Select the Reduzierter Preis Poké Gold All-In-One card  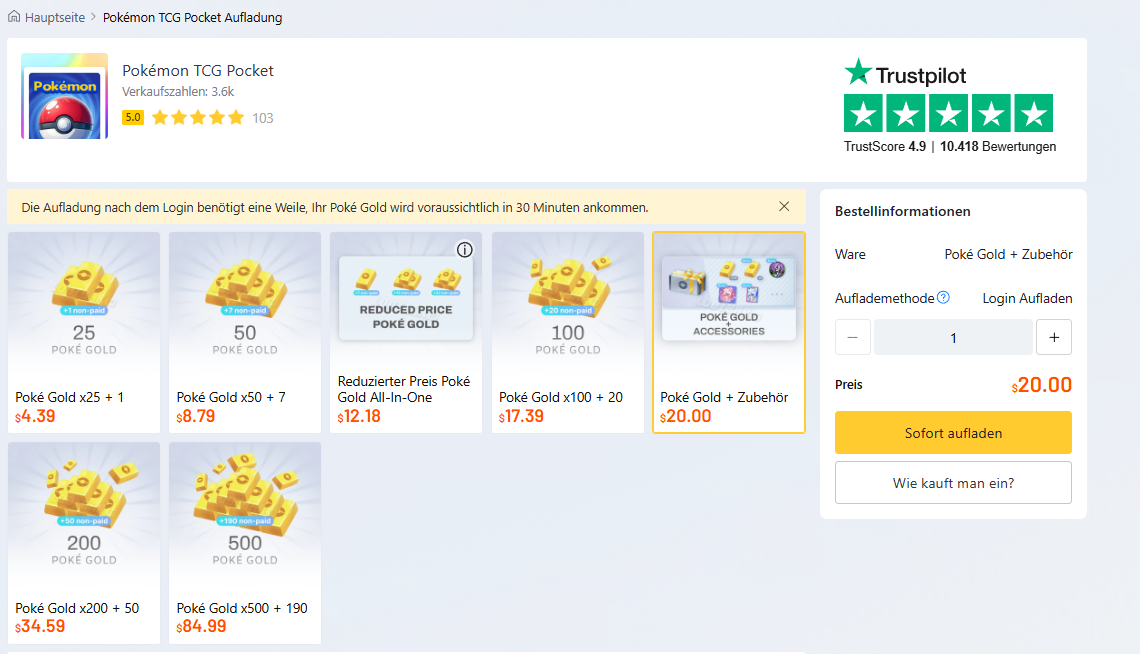[406, 332]
